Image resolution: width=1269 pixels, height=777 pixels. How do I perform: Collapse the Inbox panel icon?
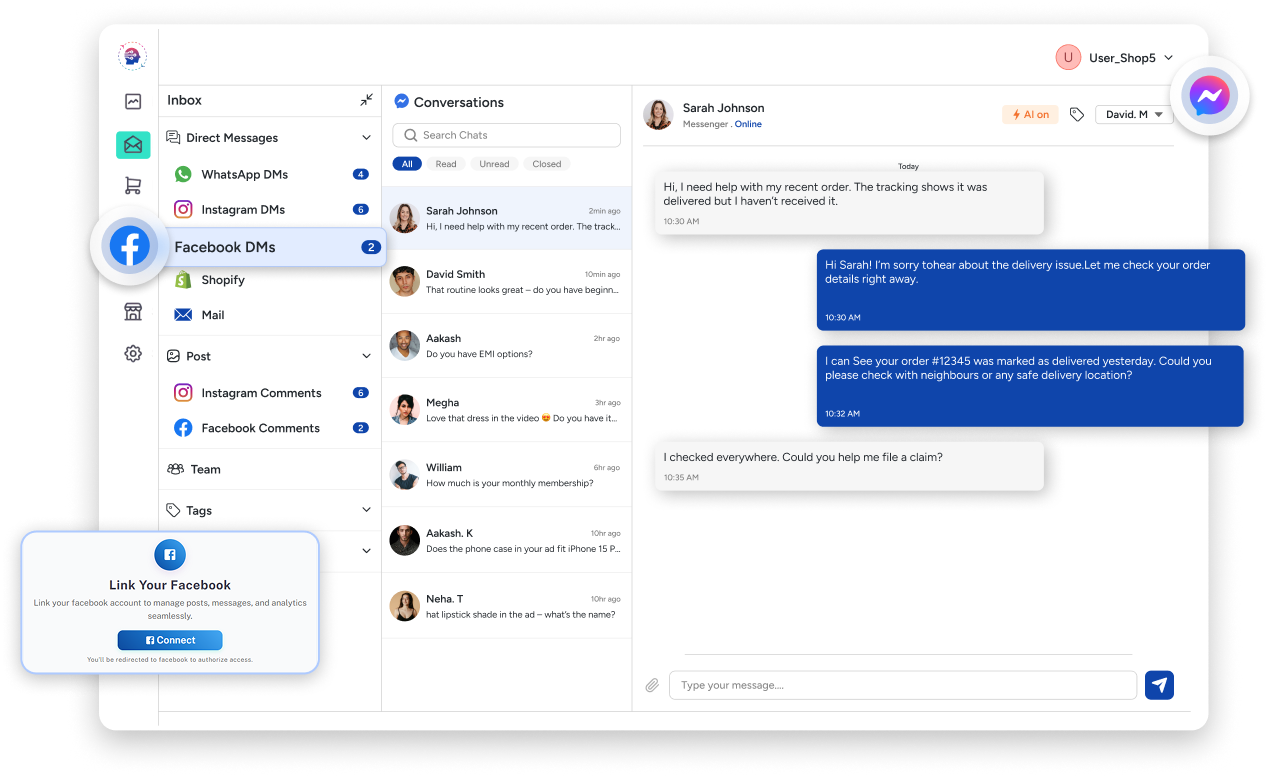click(x=367, y=100)
